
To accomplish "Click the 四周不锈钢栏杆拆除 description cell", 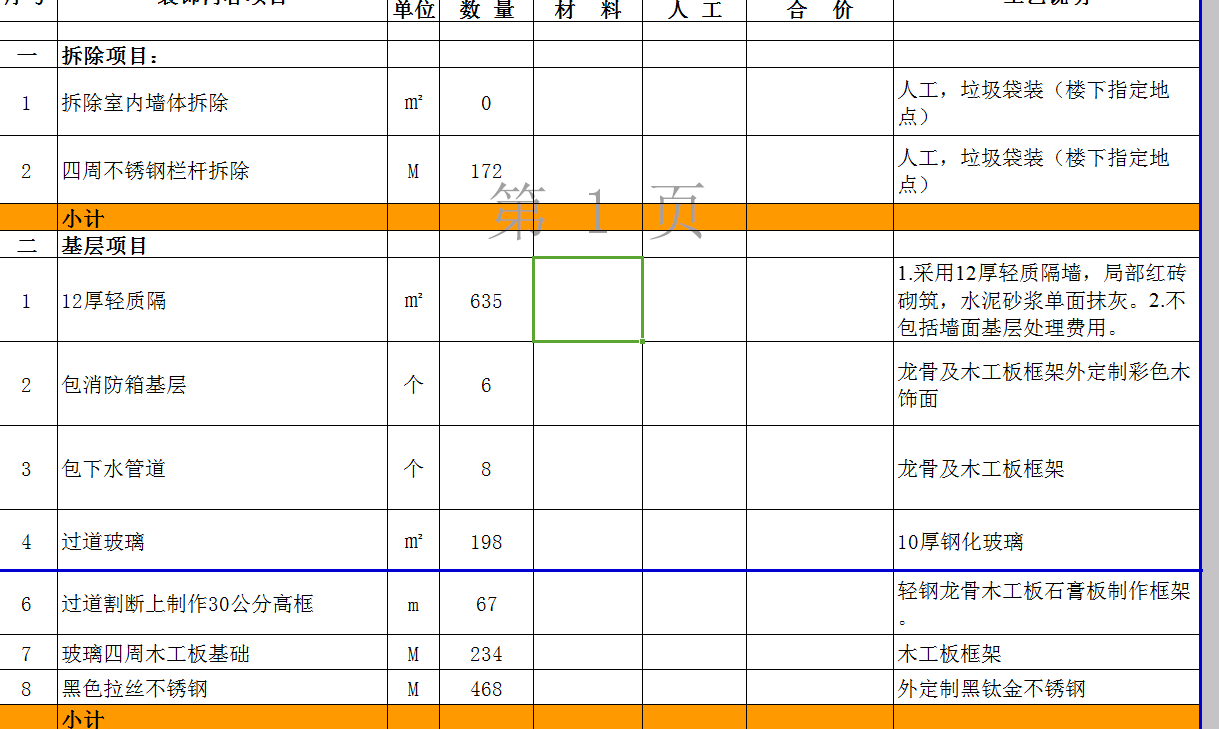I will (x=222, y=171).
